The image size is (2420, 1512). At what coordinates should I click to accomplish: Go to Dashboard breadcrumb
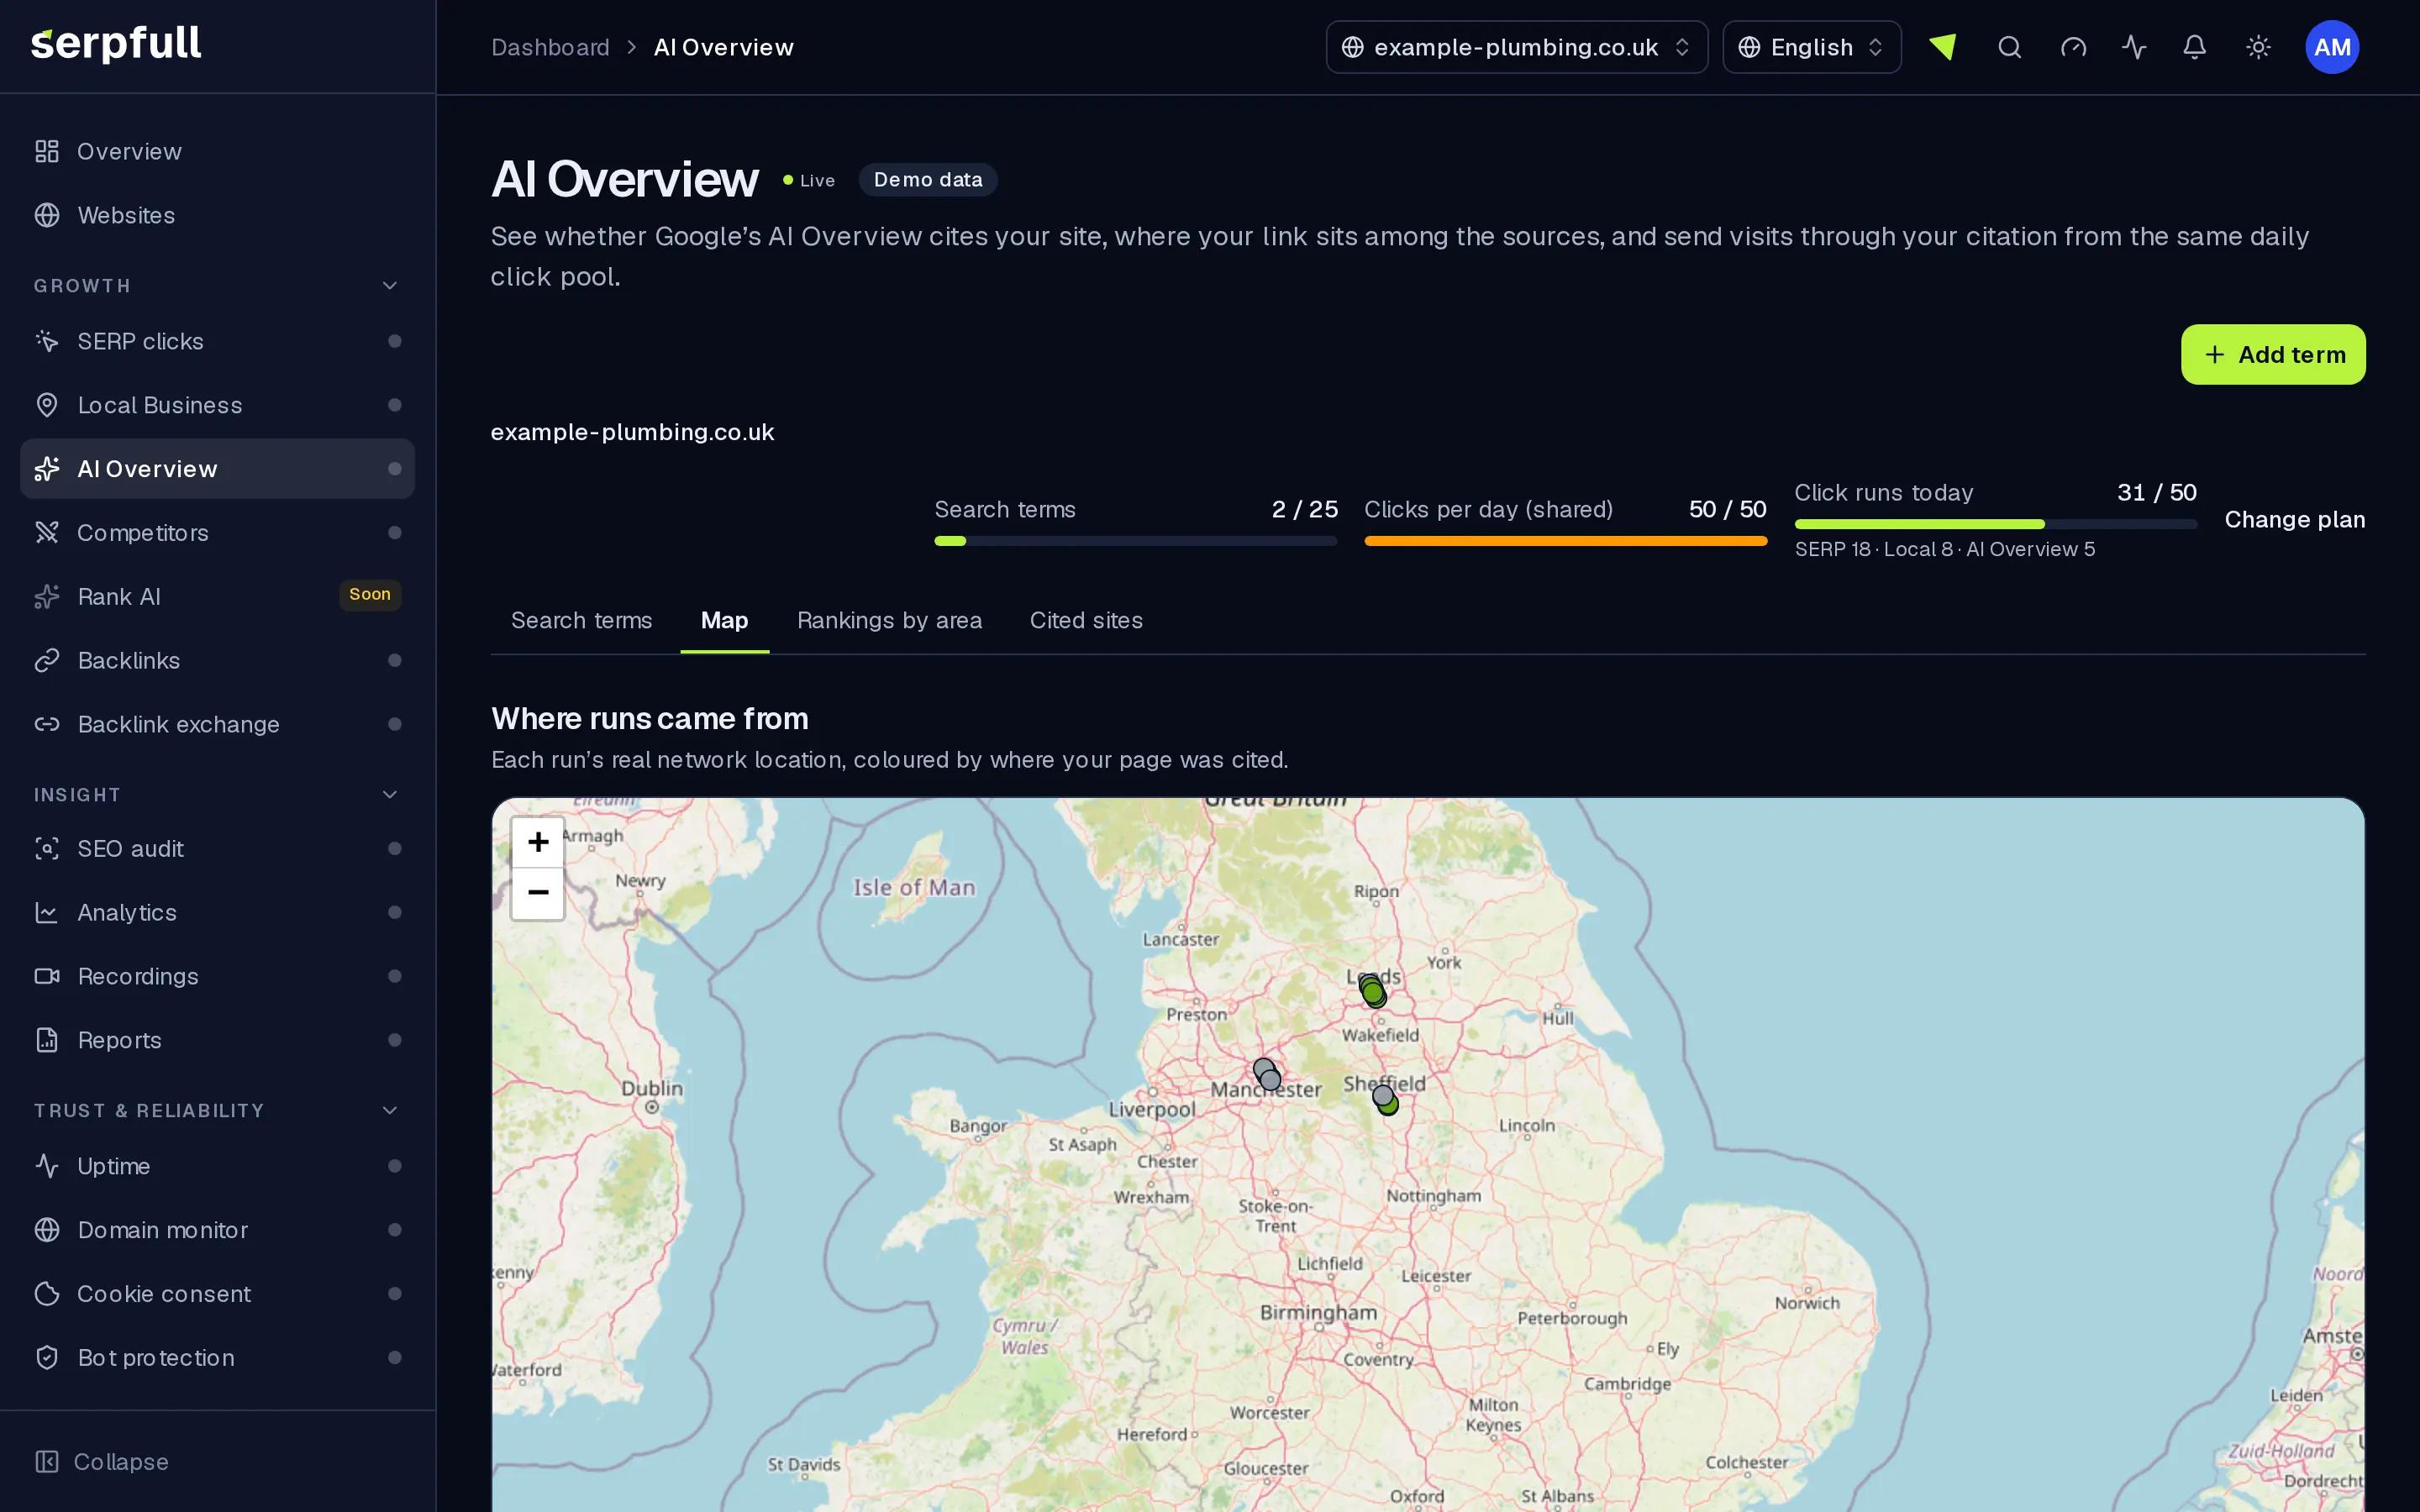pyautogui.click(x=550, y=47)
